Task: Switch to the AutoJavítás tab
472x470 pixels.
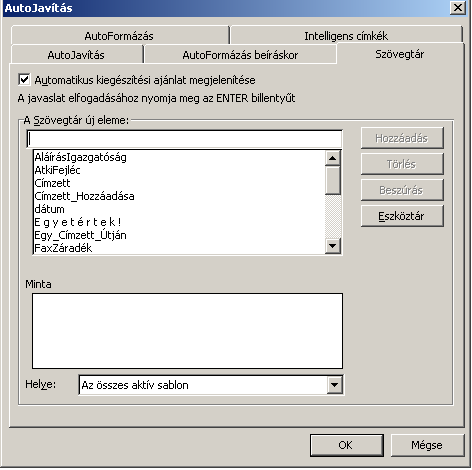Action: point(76,55)
